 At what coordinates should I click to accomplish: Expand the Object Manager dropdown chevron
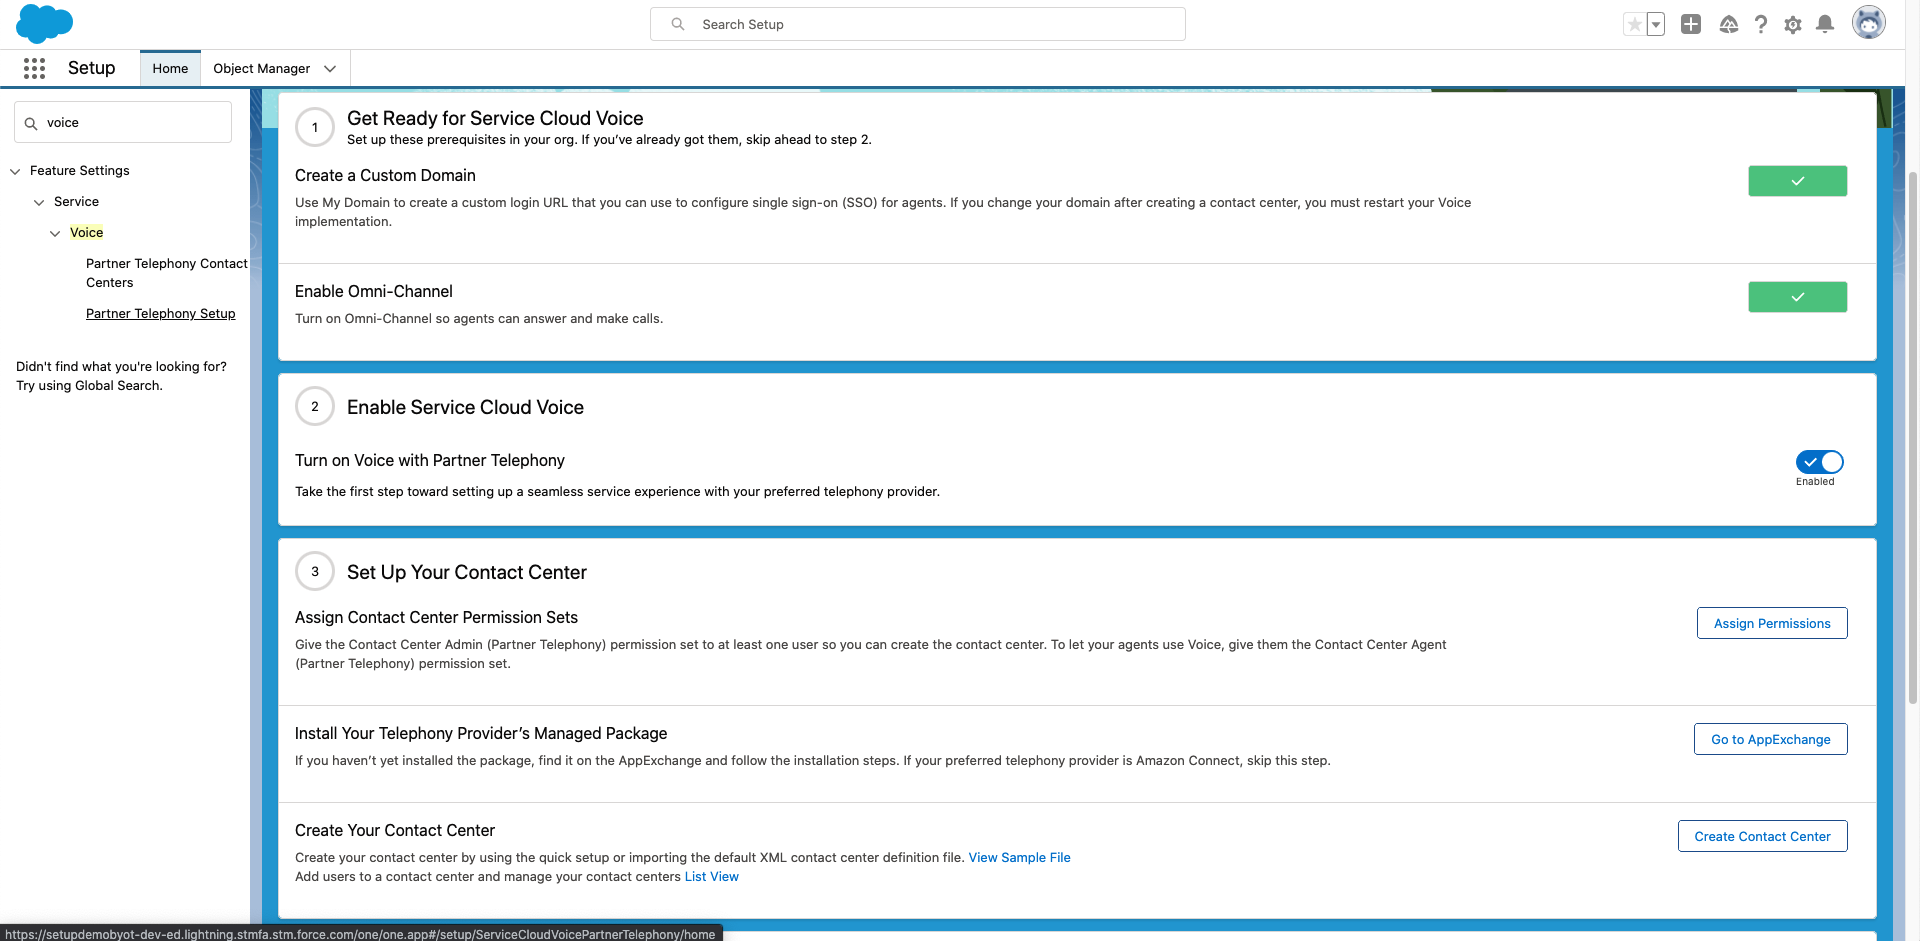pyautogui.click(x=330, y=69)
